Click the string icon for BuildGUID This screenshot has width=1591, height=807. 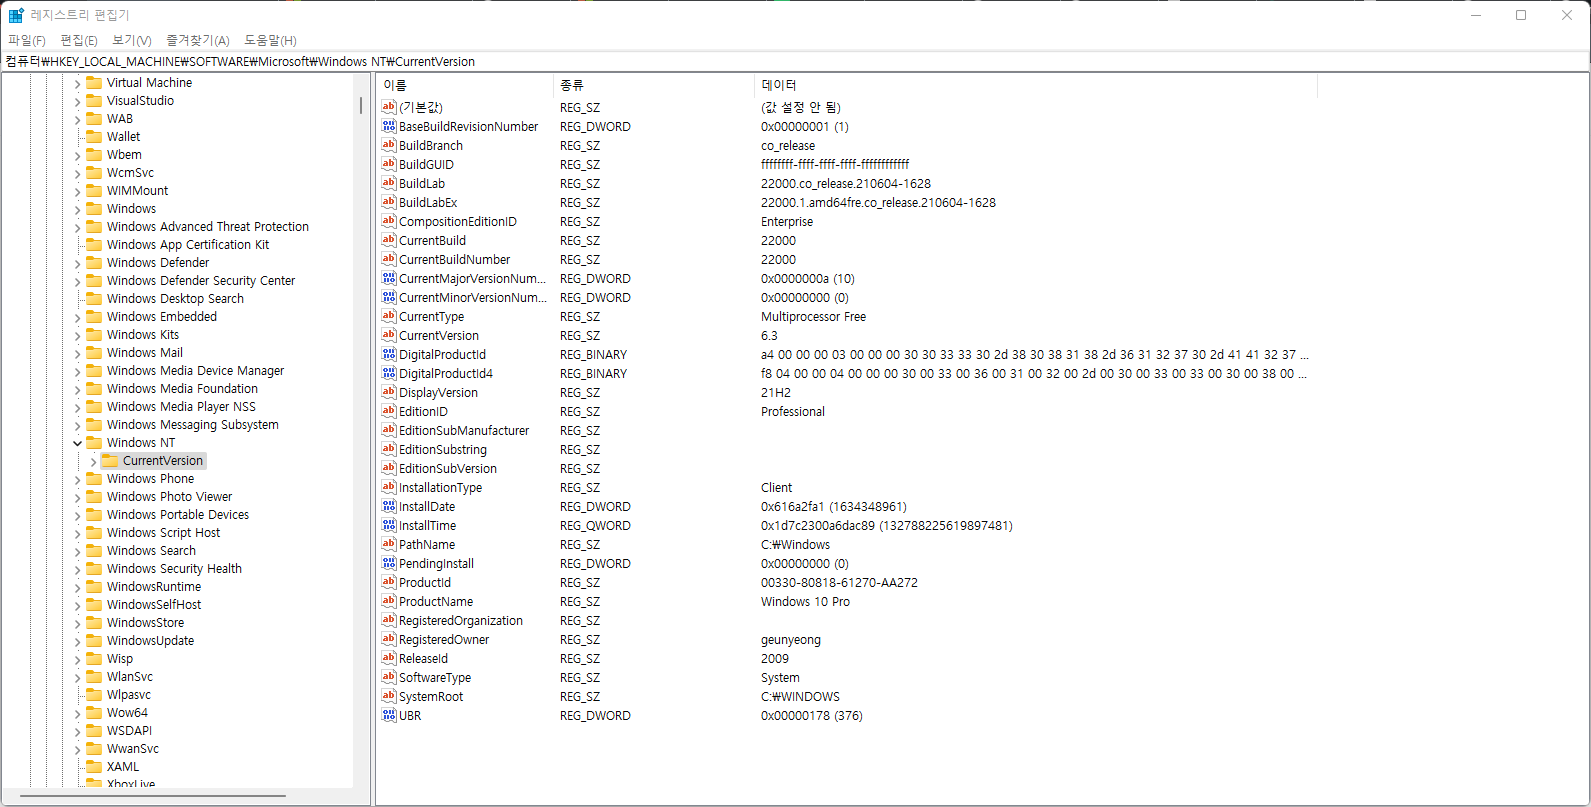(x=389, y=164)
